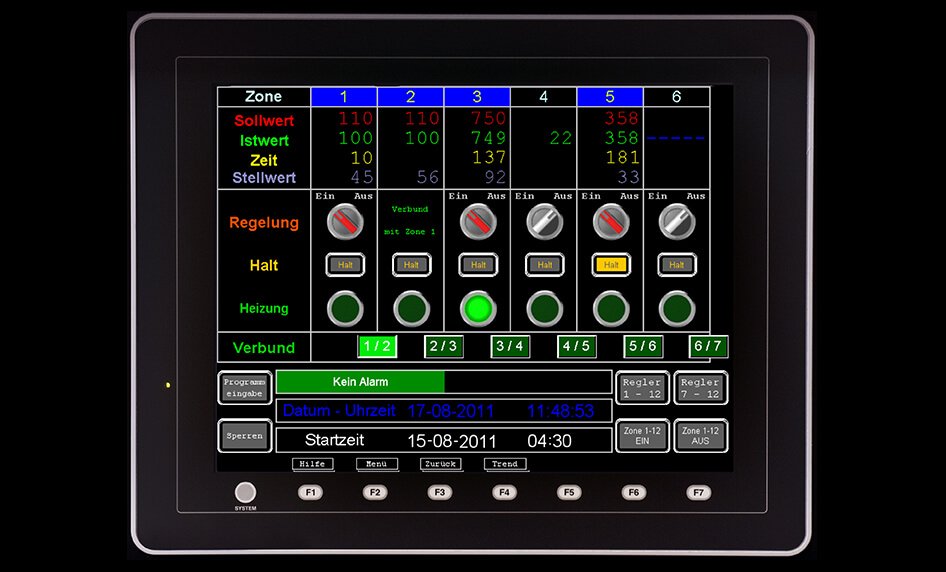Switch to Regler 7 - 12 page
Image resolution: width=946 pixels, height=572 pixels.
click(x=700, y=387)
